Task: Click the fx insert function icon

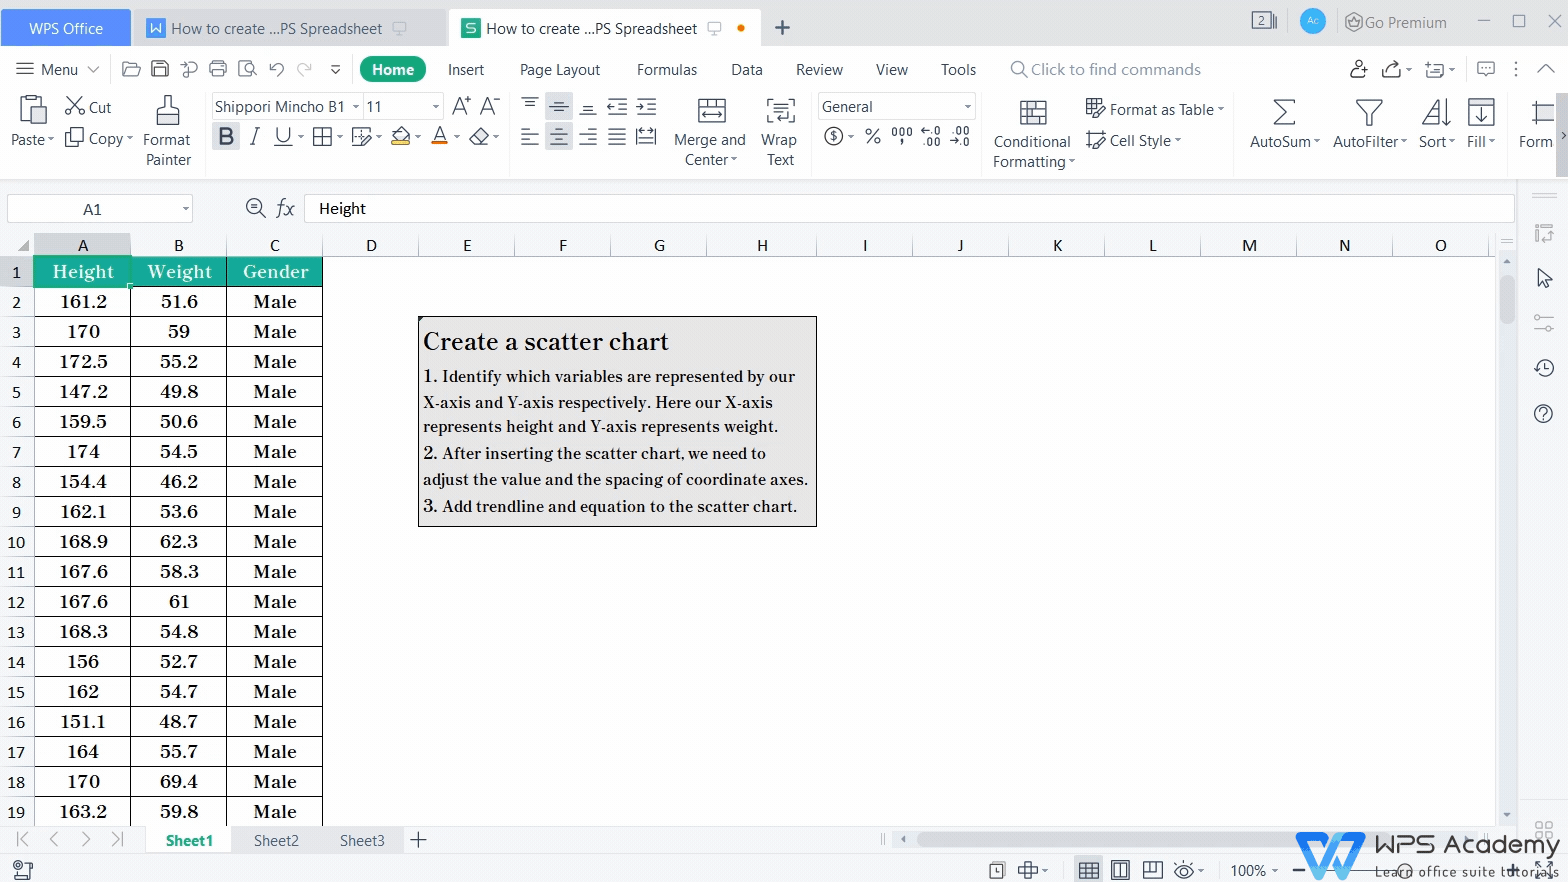Action: tap(286, 208)
